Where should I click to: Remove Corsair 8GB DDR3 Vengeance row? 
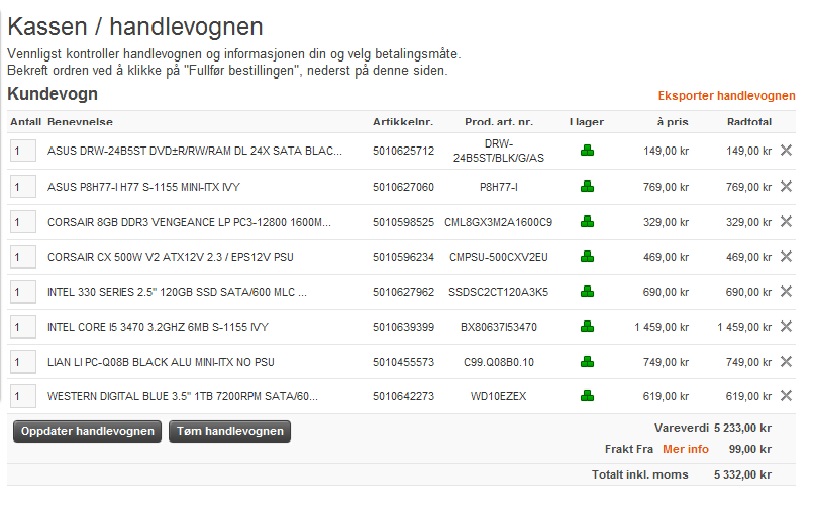coord(786,221)
